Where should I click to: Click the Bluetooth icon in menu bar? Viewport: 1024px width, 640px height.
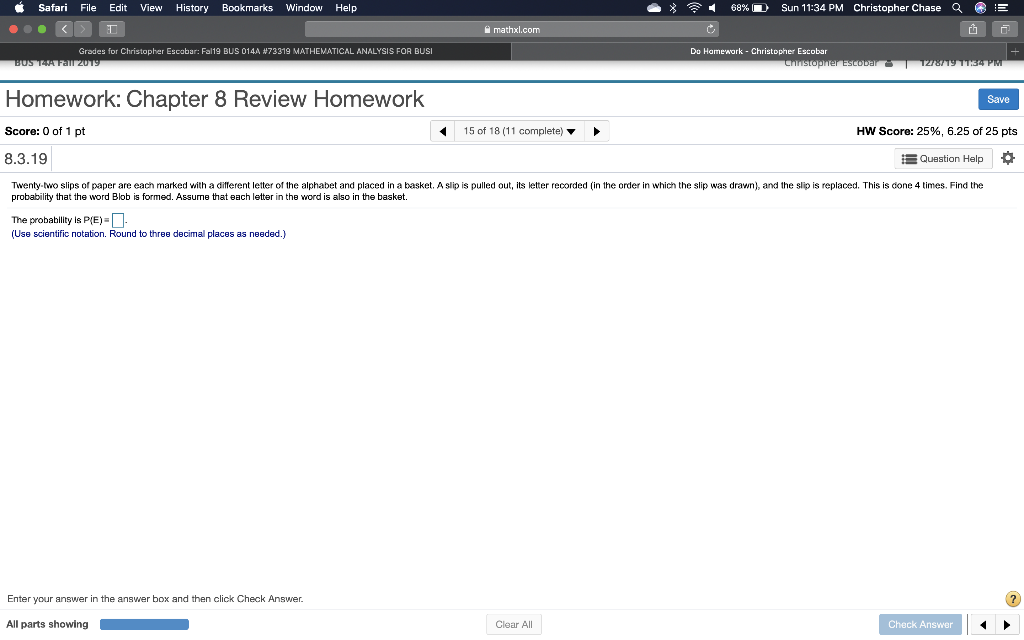click(671, 8)
